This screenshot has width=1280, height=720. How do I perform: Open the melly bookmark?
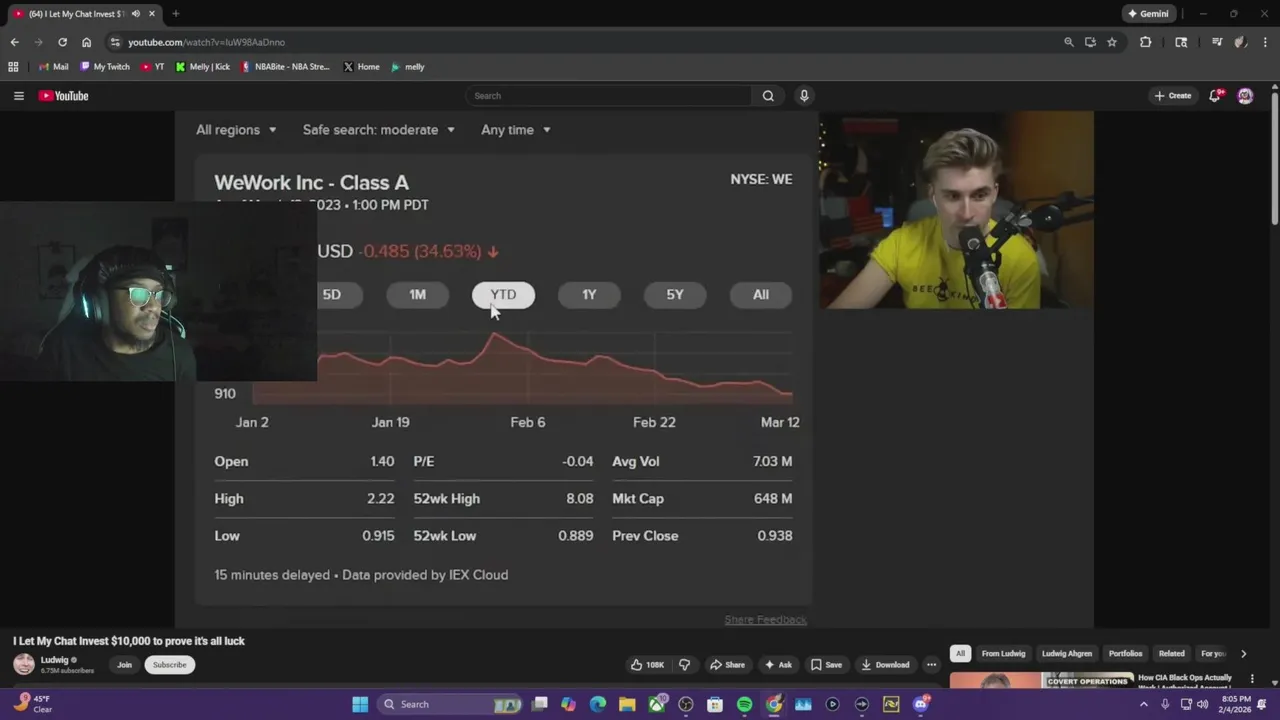(x=408, y=67)
